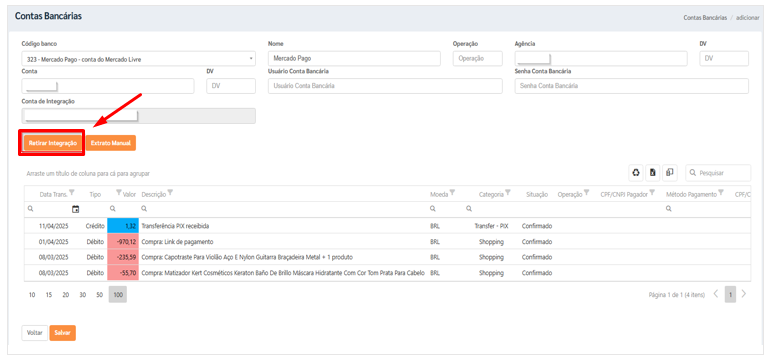The image size is (769, 360).
Task: Click the Extrato Manual button
Action: pyautogui.click(x=111, y=143)
